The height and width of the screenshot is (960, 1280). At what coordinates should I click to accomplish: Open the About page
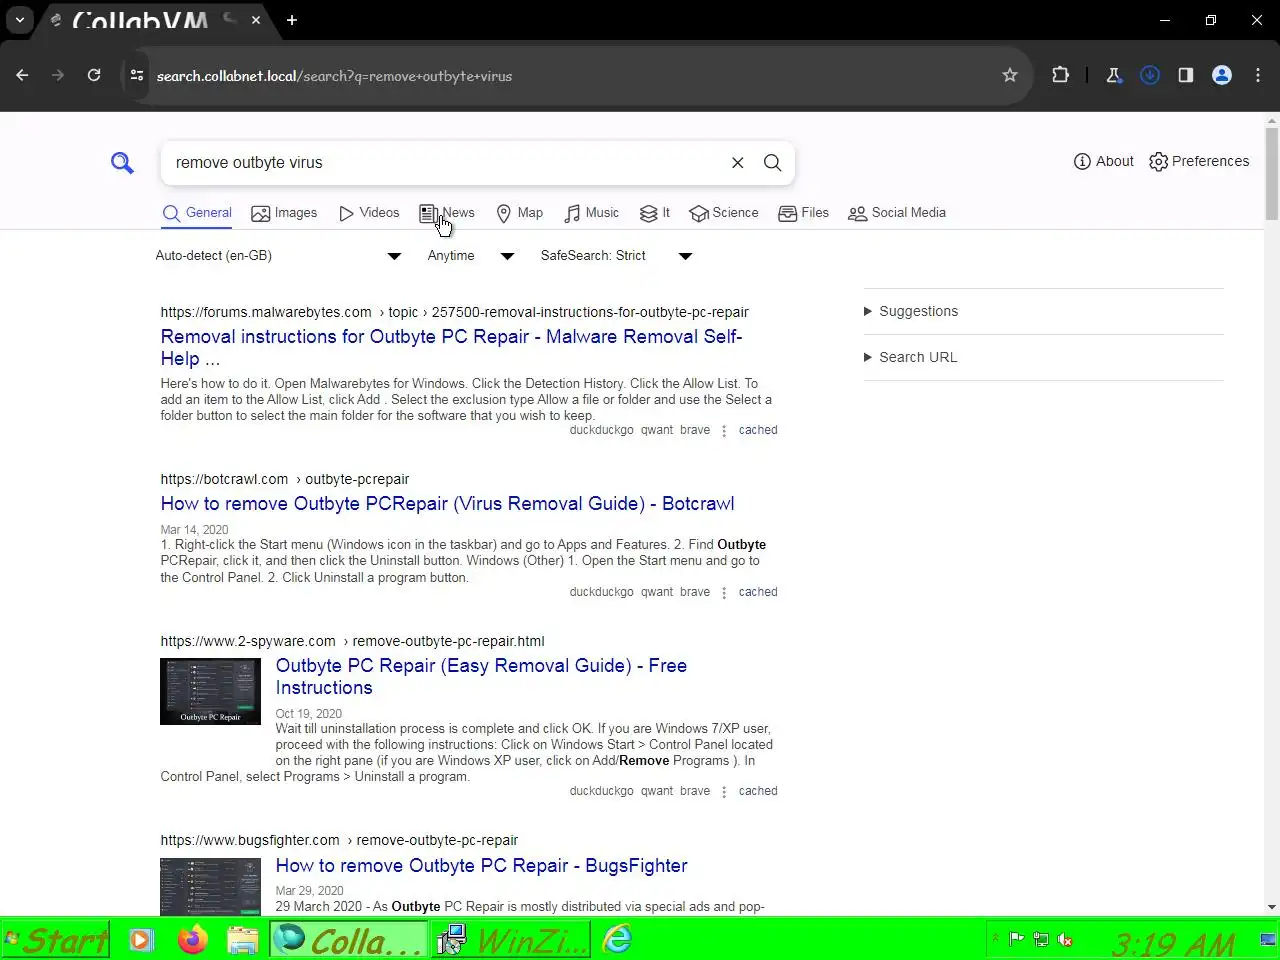[1103, 161]
